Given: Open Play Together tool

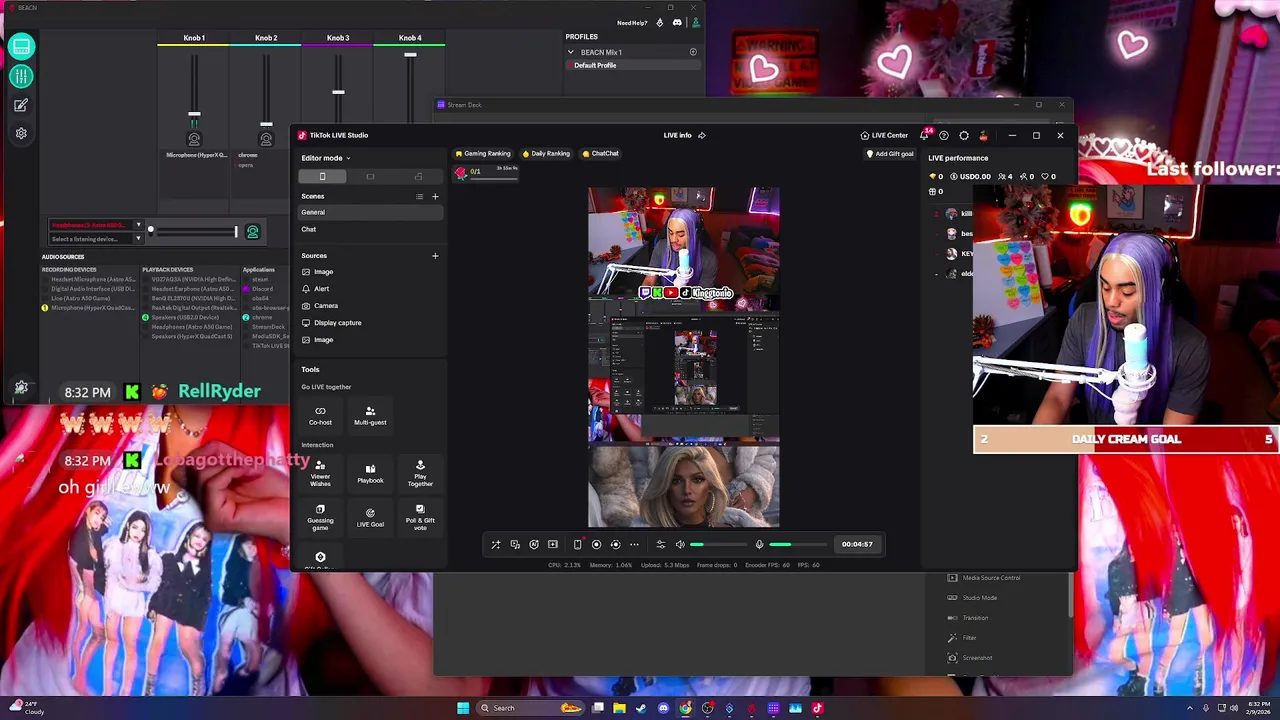Looking at the screenshot, I should click(420, 473).
